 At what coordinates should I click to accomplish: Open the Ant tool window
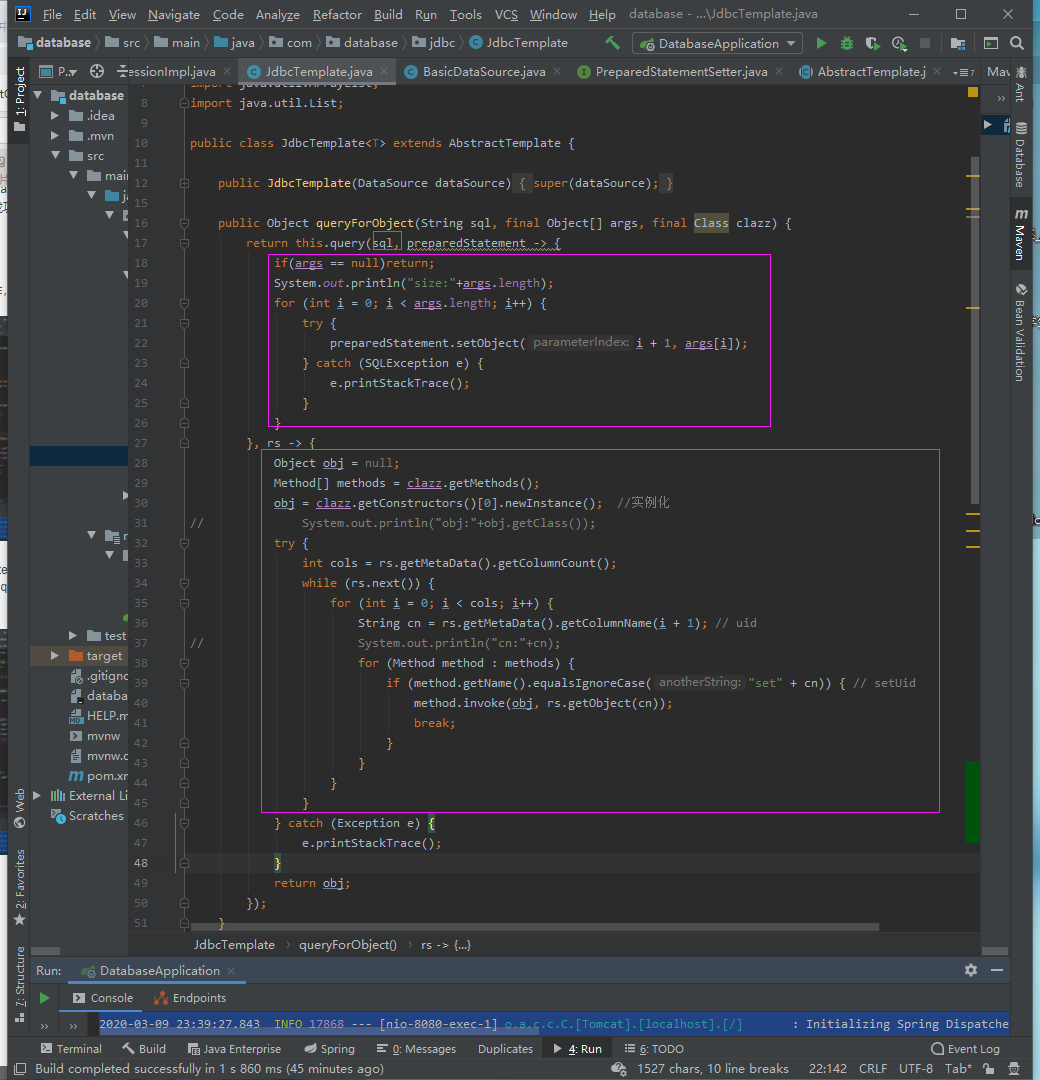[x=1021, y=84]
